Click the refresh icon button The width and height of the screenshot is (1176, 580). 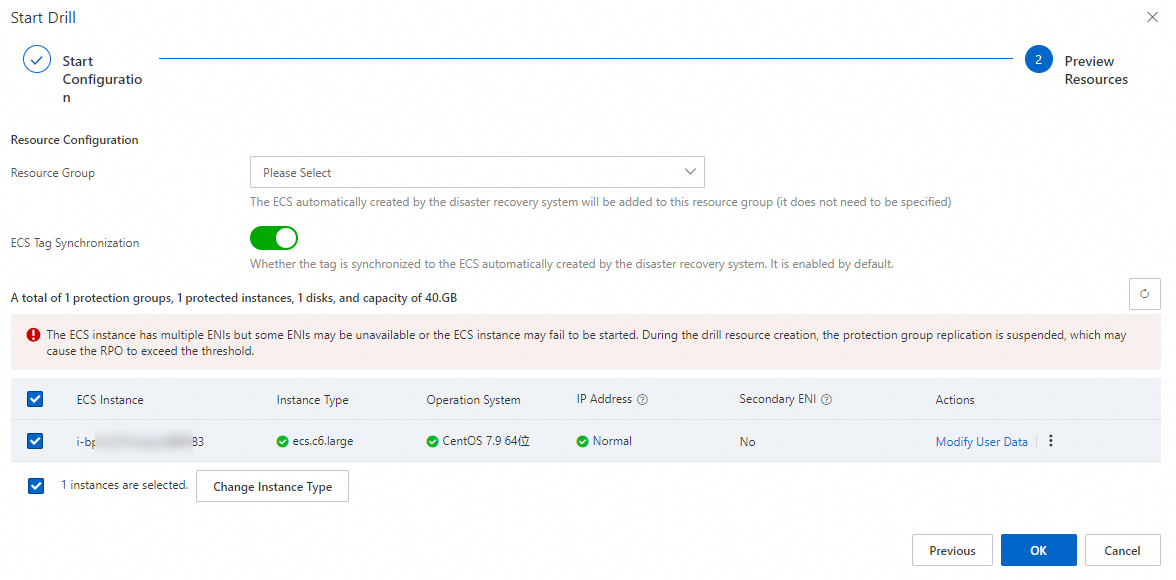(x=1144, y=294)
